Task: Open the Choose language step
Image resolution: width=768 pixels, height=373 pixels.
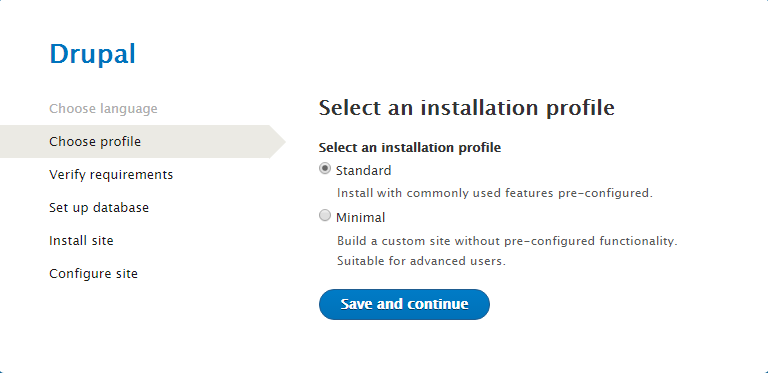Action: [103, 109]
